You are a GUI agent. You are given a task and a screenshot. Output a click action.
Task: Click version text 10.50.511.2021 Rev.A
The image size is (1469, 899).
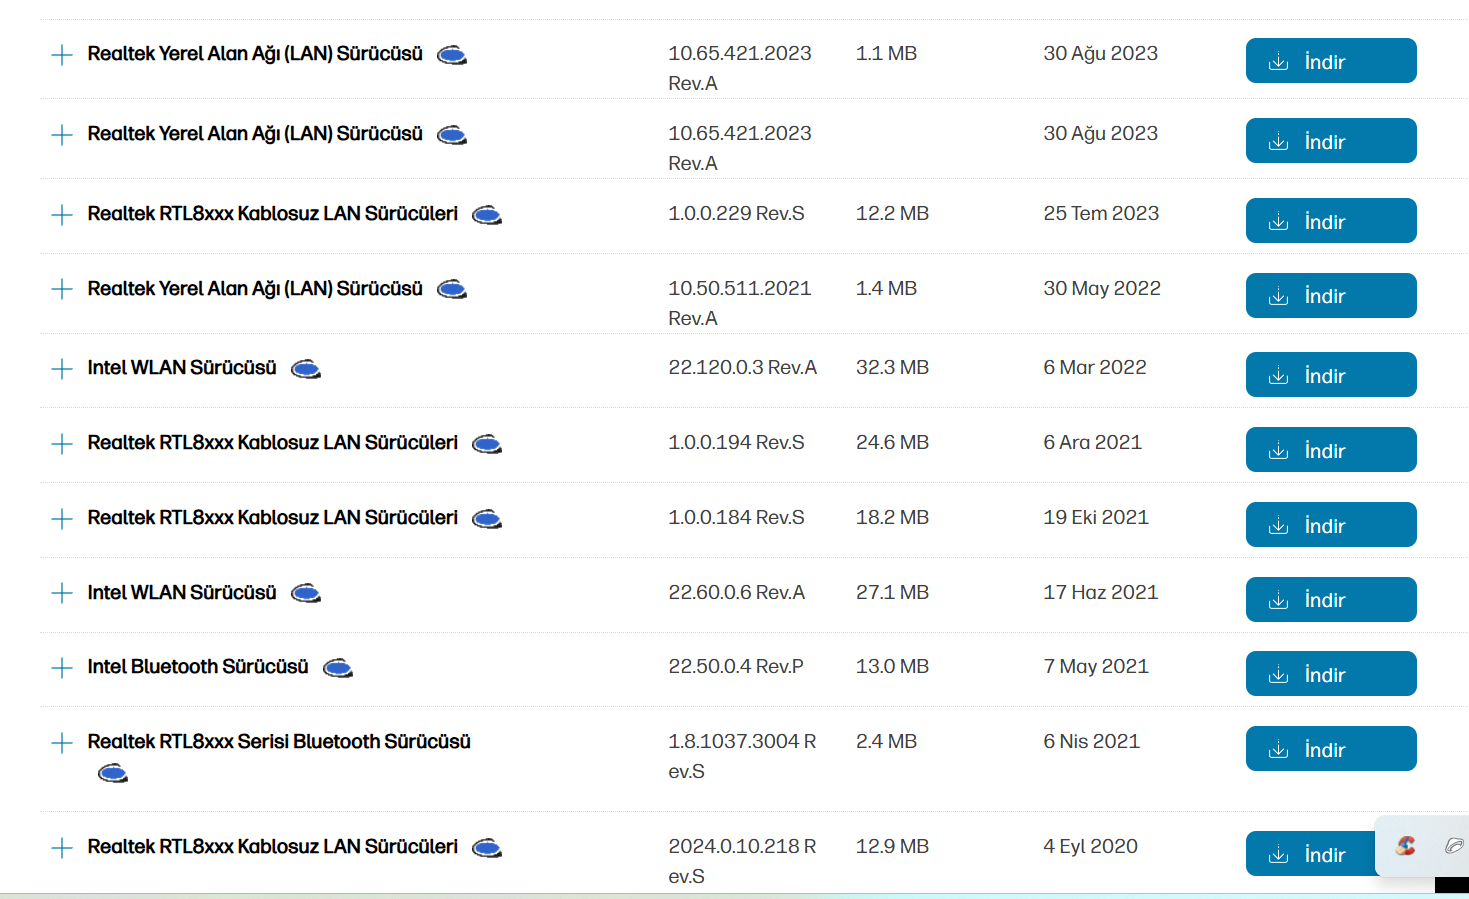pos(740,303)
